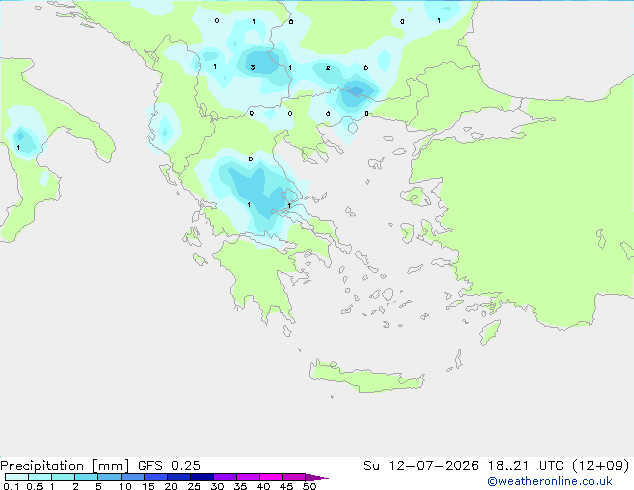
Task: Click the '25' legend scale label
Action: [x=194, y=486]
